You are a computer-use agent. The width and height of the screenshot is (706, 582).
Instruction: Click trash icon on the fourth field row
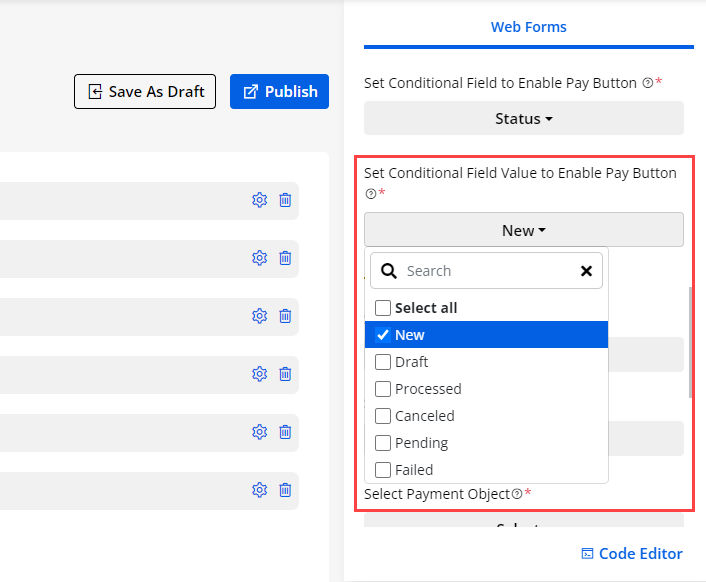(x=285, y=374)
